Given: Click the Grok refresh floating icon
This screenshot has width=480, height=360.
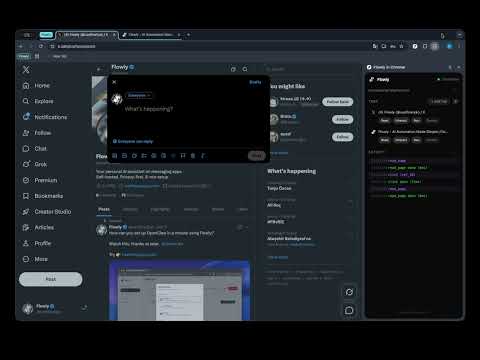Looking at the screenshot, I should pyautogui.click(x=349, y=292).
